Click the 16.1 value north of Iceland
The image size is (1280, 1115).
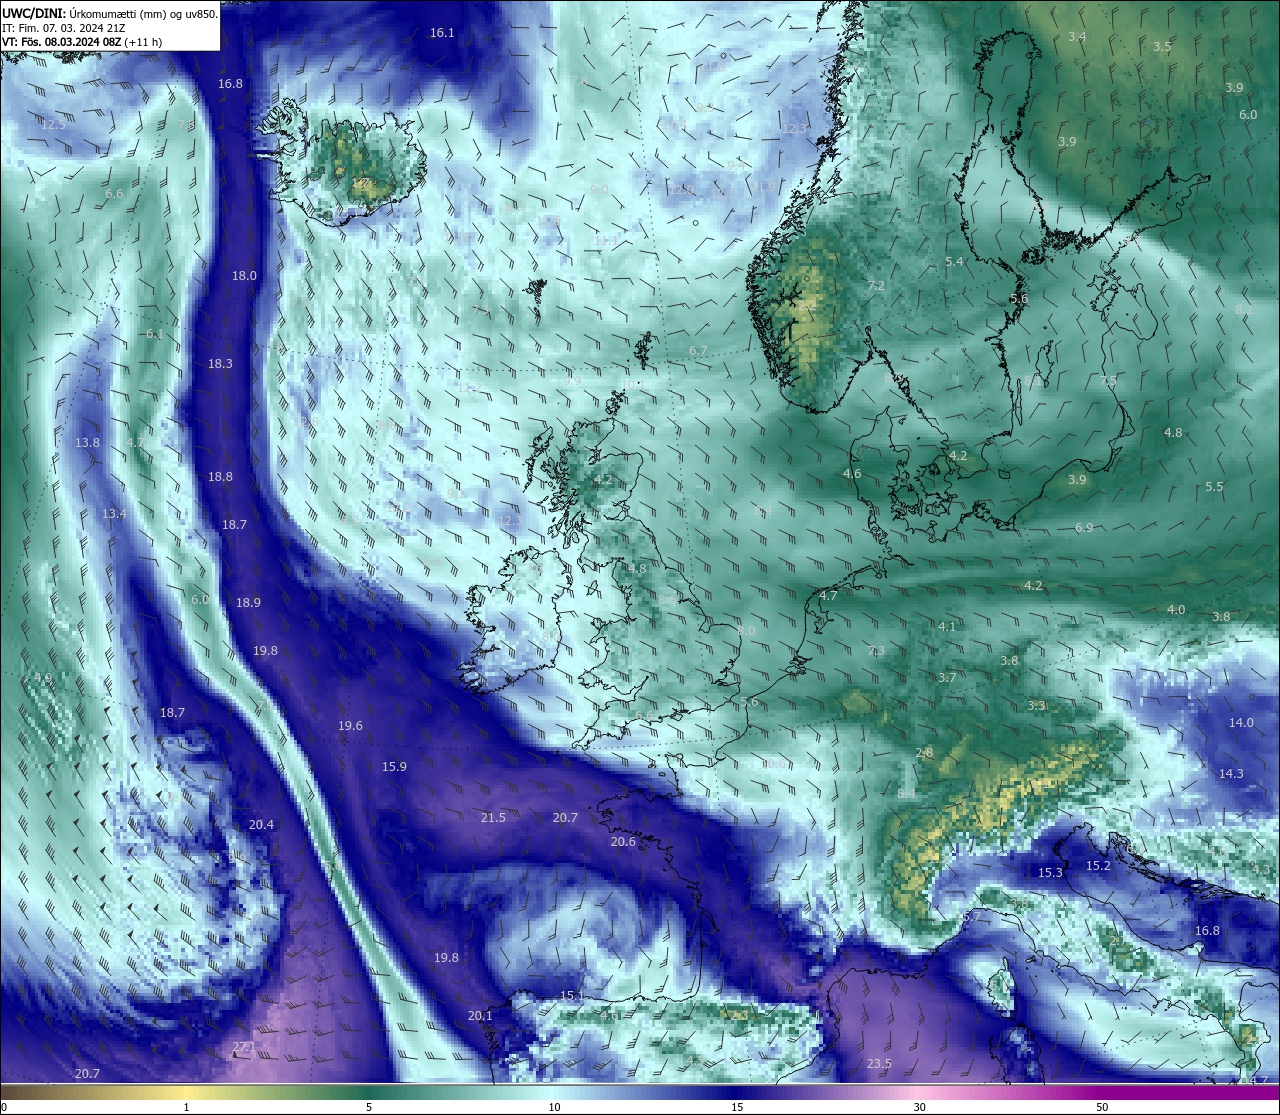(x=442, y=33)
